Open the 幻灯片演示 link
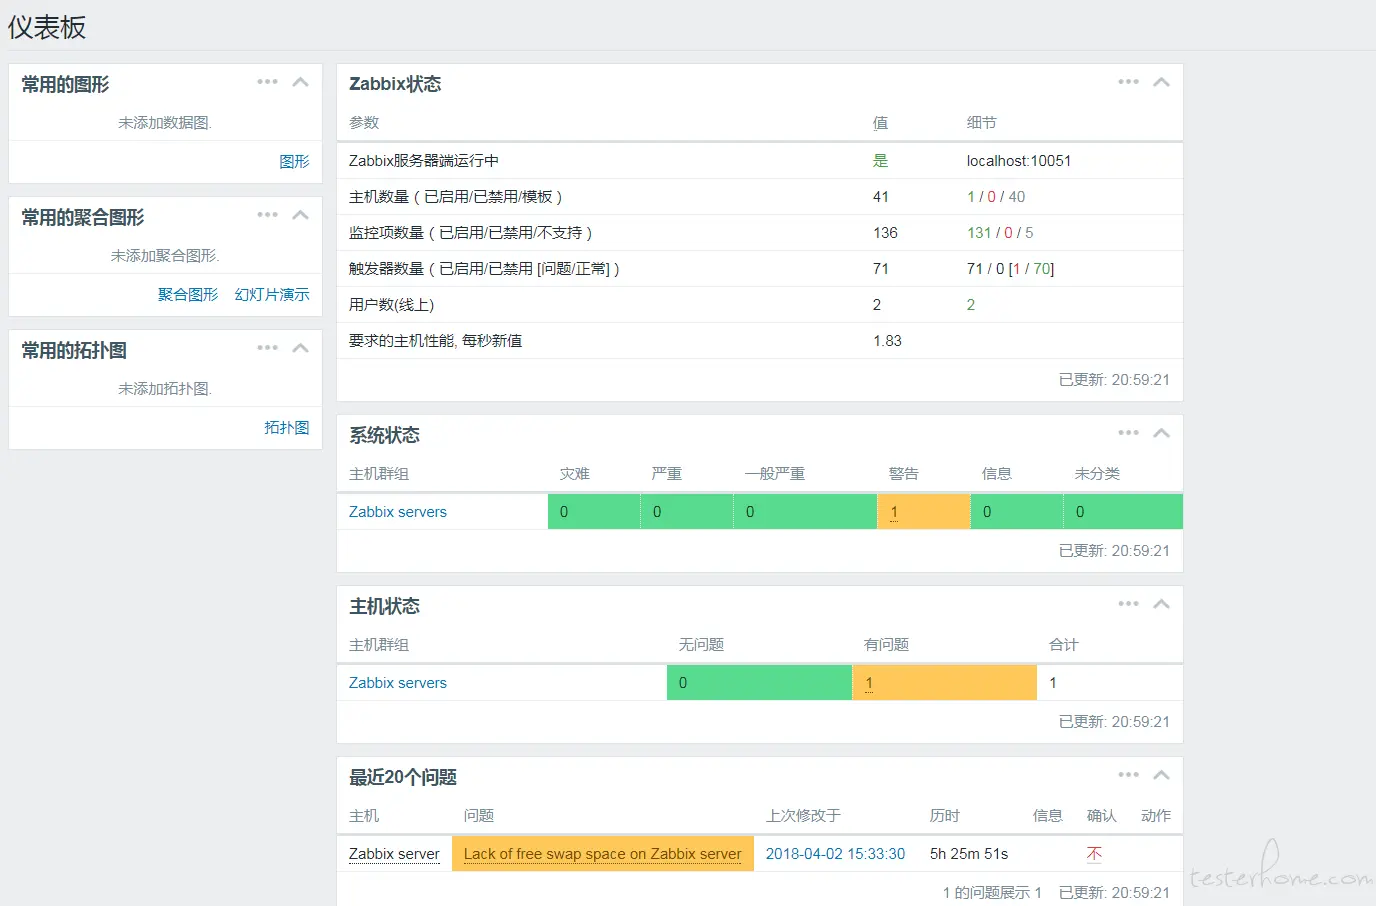The image size is (1376, 906). coord(272,294)
